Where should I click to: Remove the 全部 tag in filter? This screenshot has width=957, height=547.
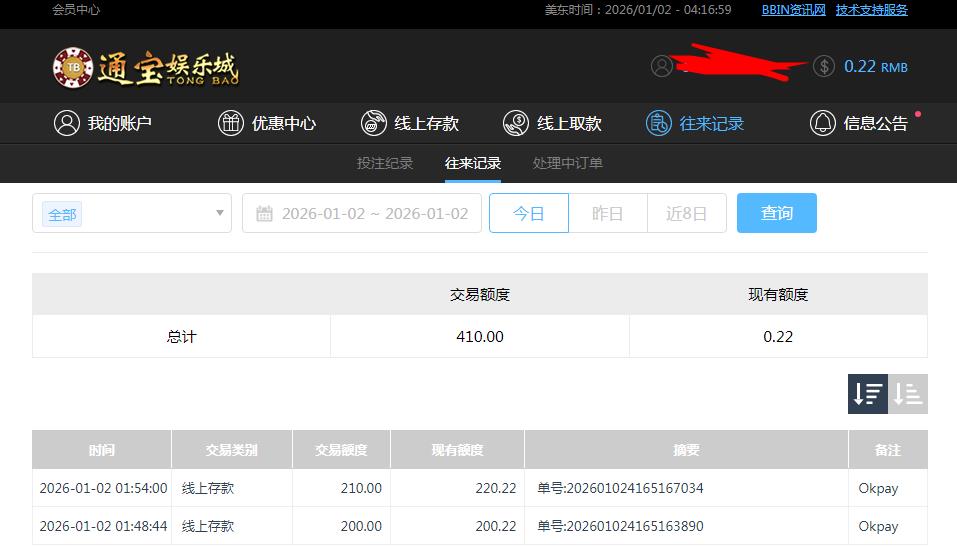(62, 215)
